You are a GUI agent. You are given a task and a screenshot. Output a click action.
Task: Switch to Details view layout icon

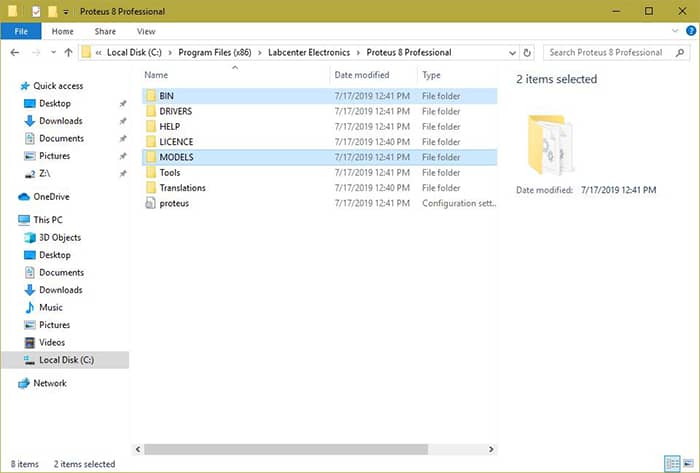tap(672, 463)
